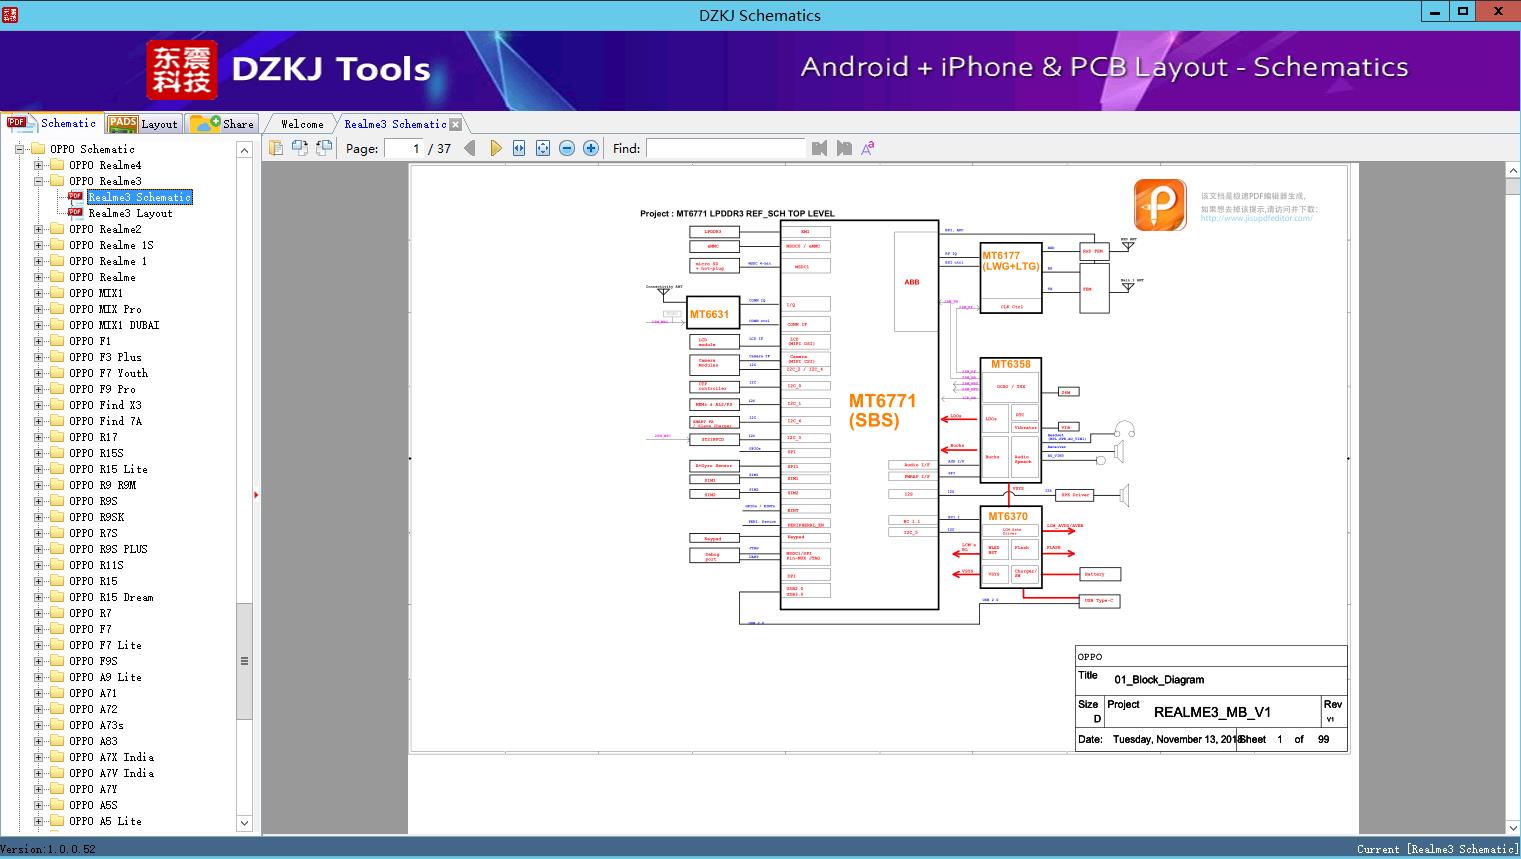Expand the OPPO F3 Plus folder

tap(39, 357)
